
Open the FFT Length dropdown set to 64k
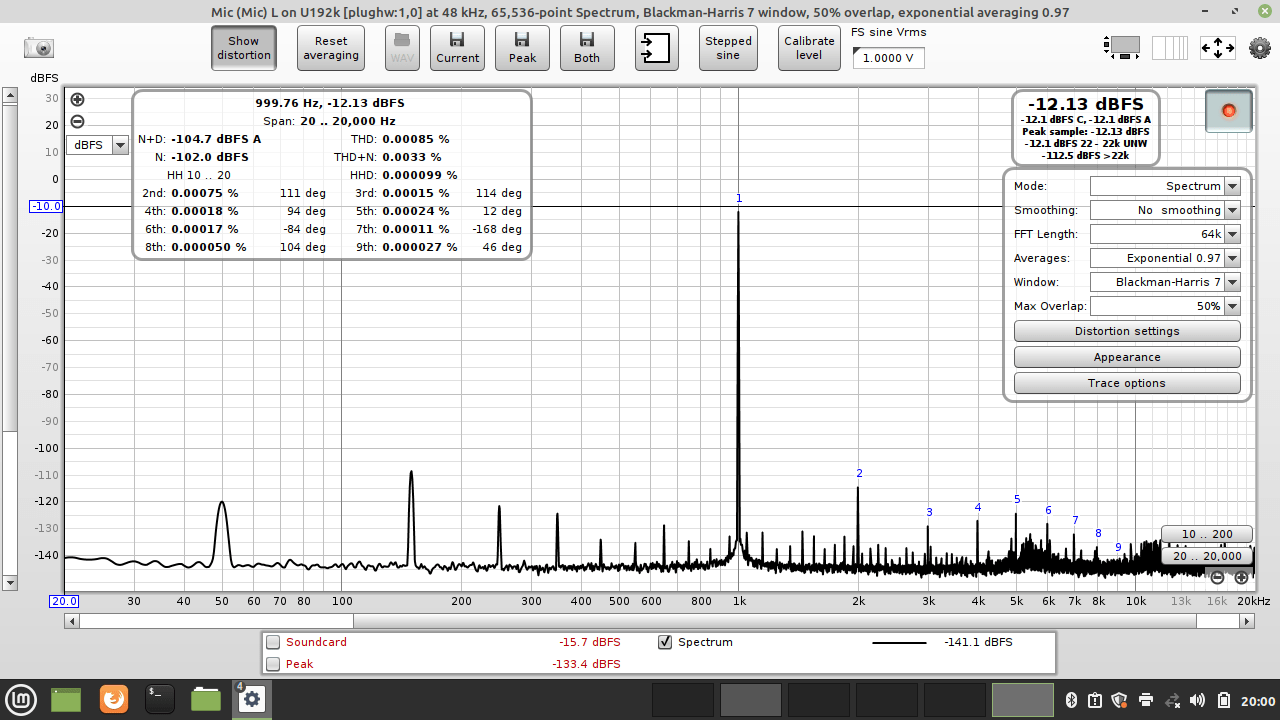[1165, 234]
